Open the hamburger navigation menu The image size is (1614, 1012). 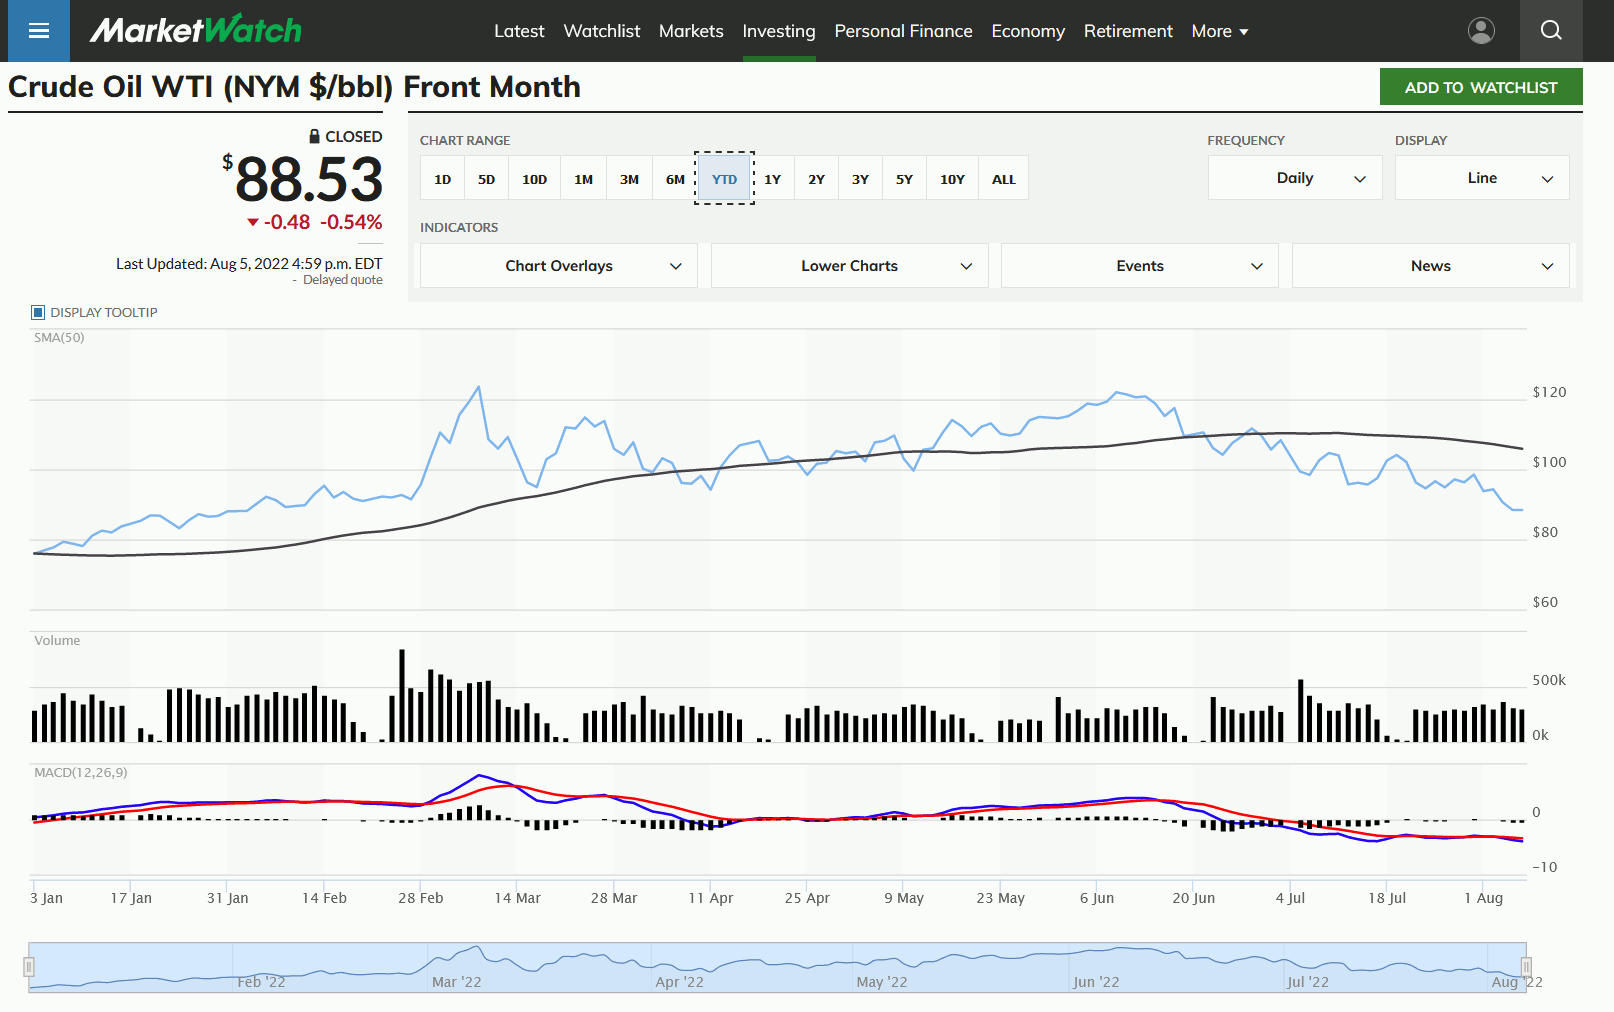(x=39, y=31)
